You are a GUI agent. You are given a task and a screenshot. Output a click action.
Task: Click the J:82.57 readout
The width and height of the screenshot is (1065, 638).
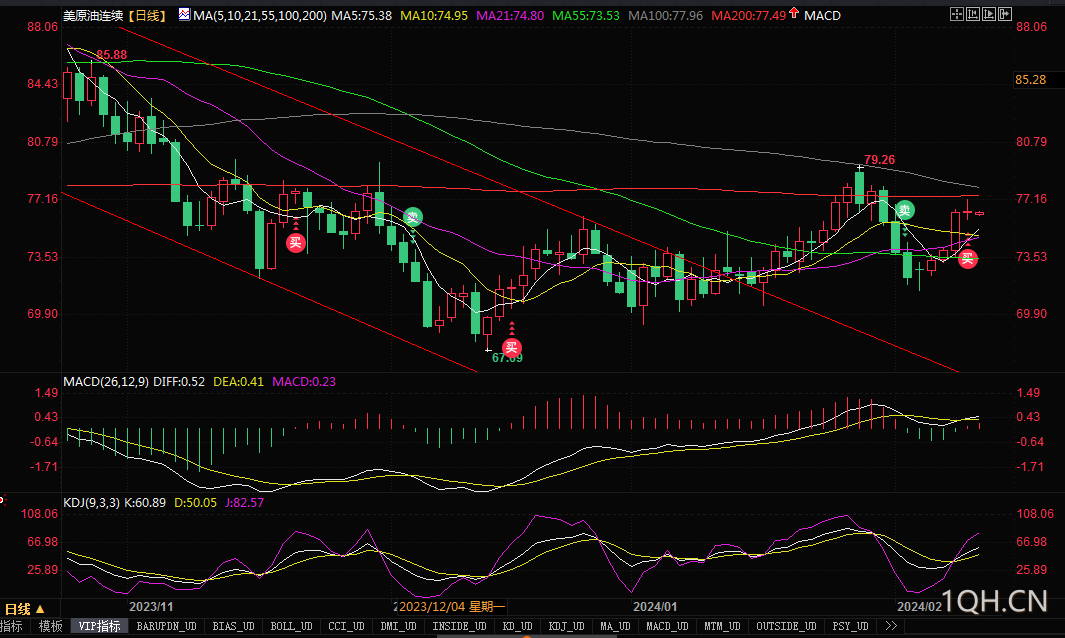[245, 502]
